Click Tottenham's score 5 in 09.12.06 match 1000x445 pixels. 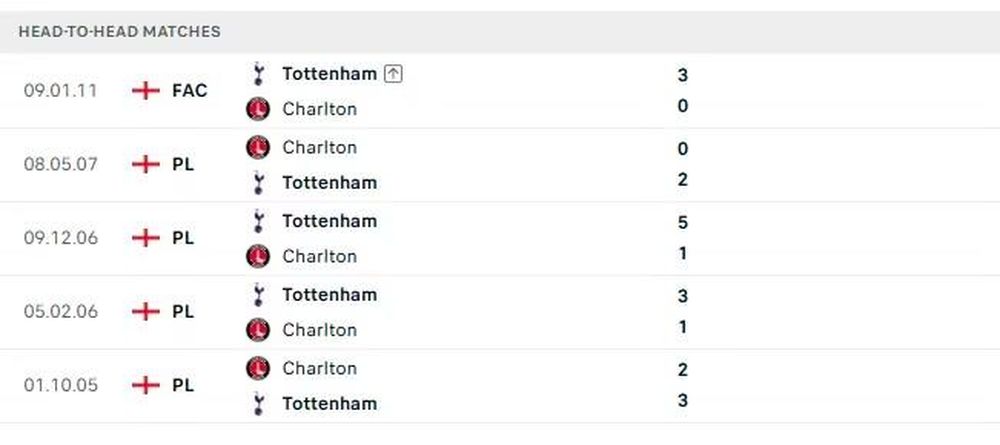(682, 222)
